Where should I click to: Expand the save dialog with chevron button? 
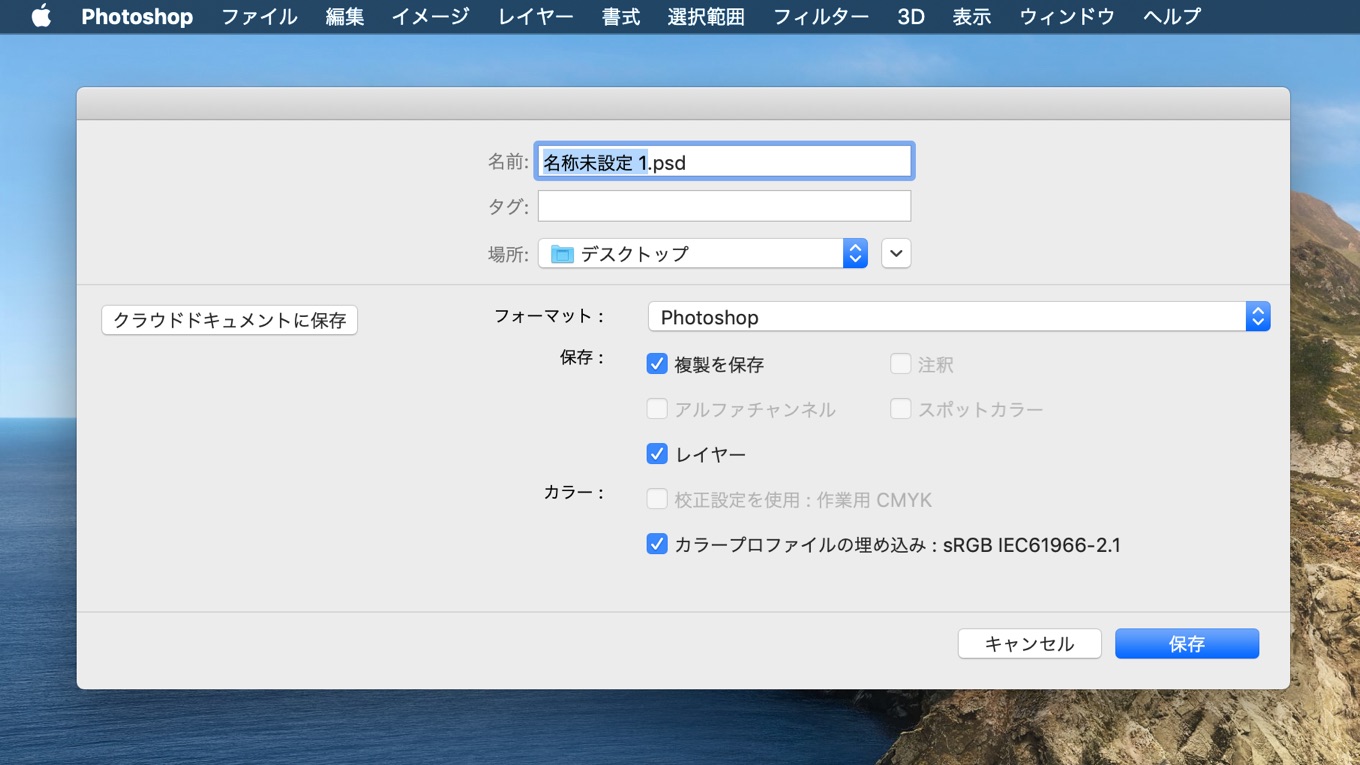pos(896,254)
